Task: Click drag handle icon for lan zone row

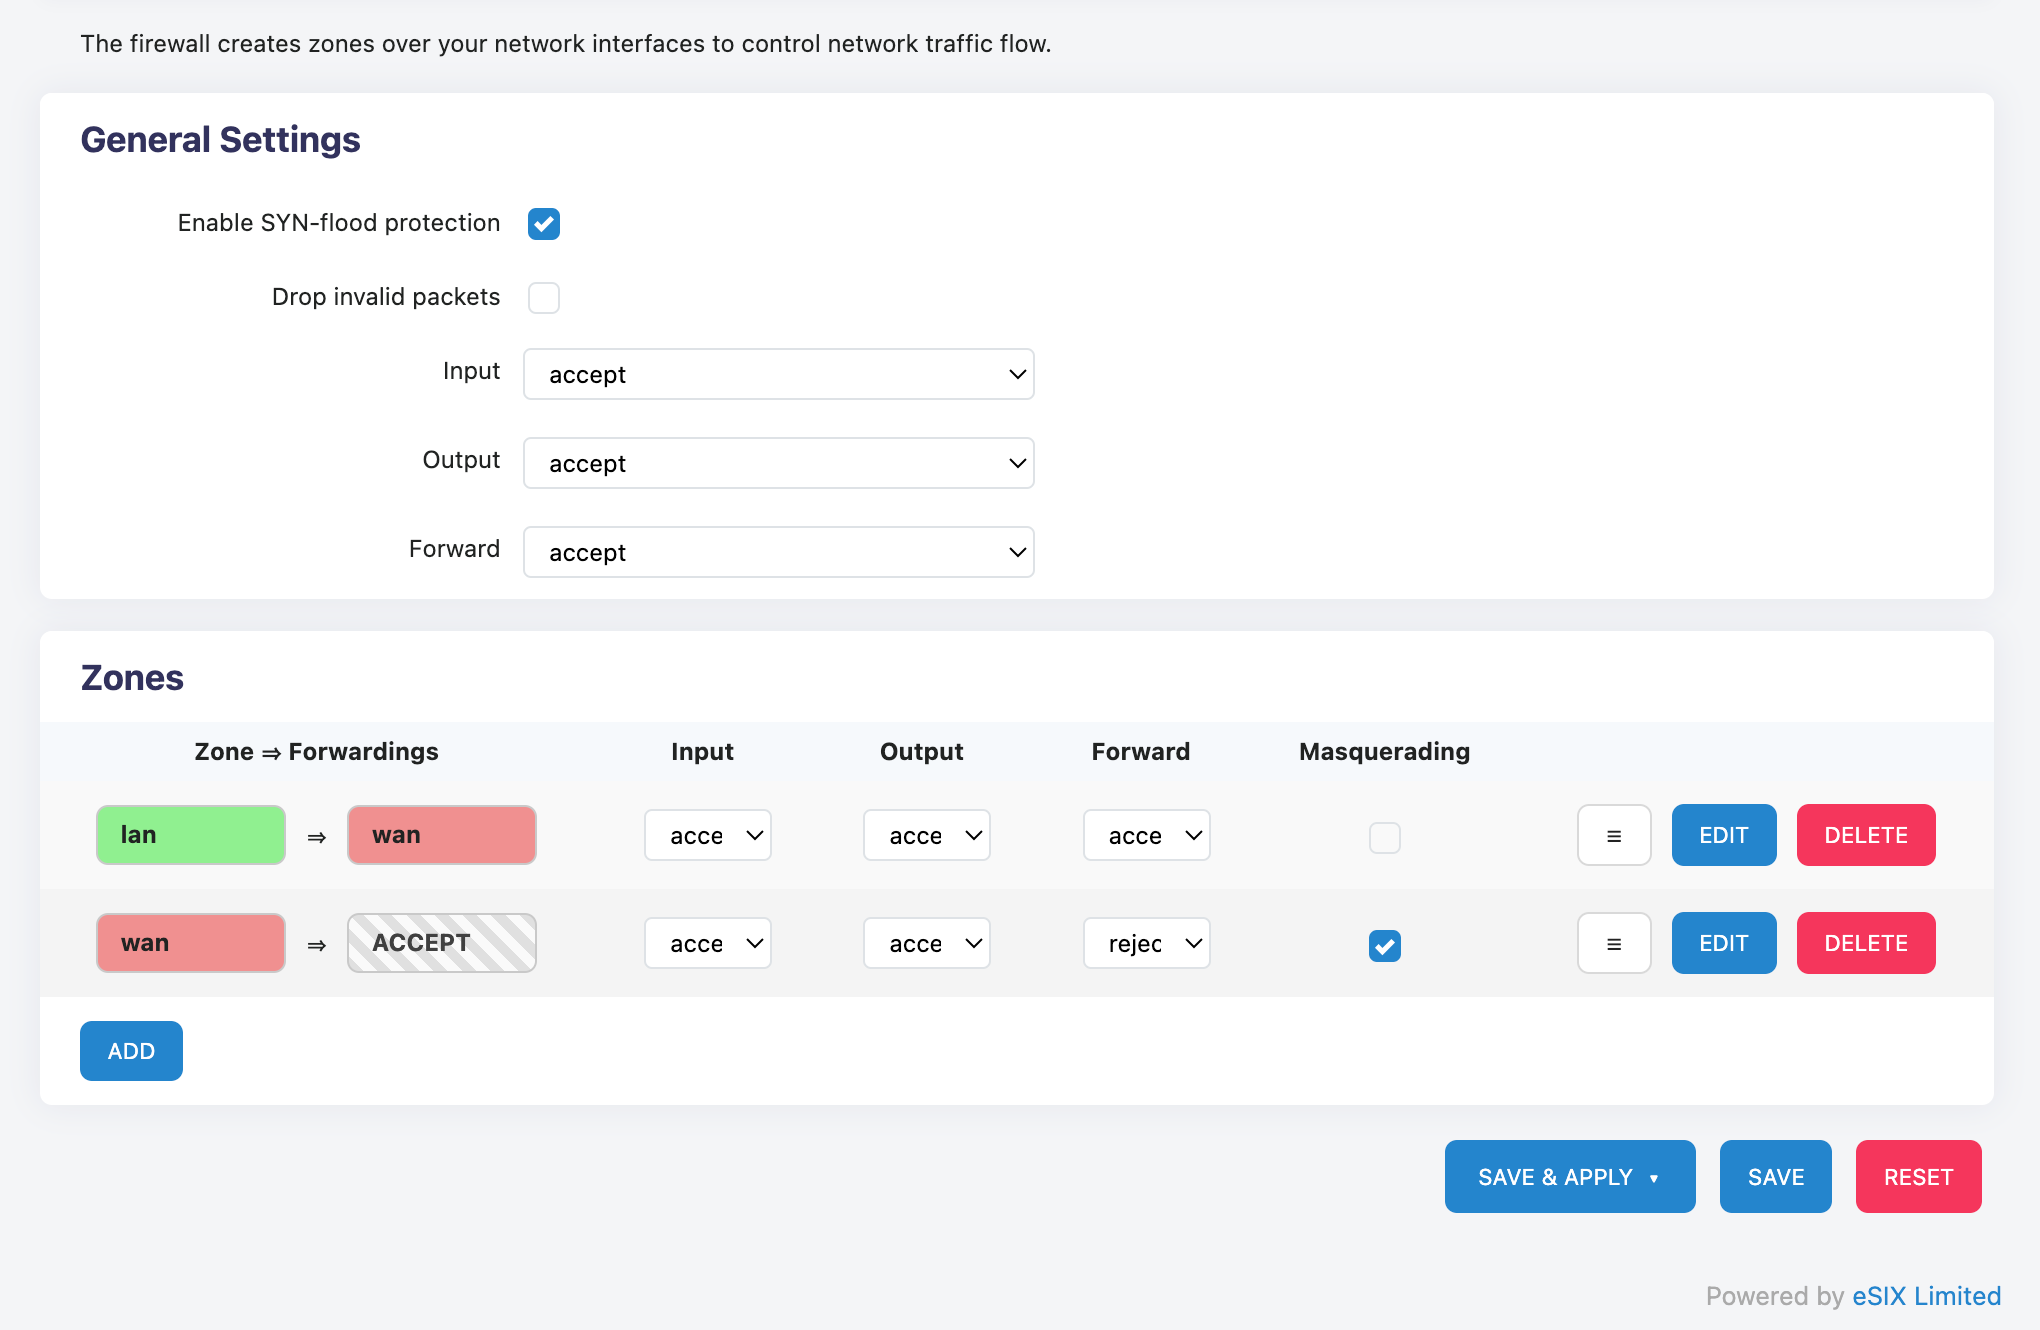Action: tap(1613, 836)
